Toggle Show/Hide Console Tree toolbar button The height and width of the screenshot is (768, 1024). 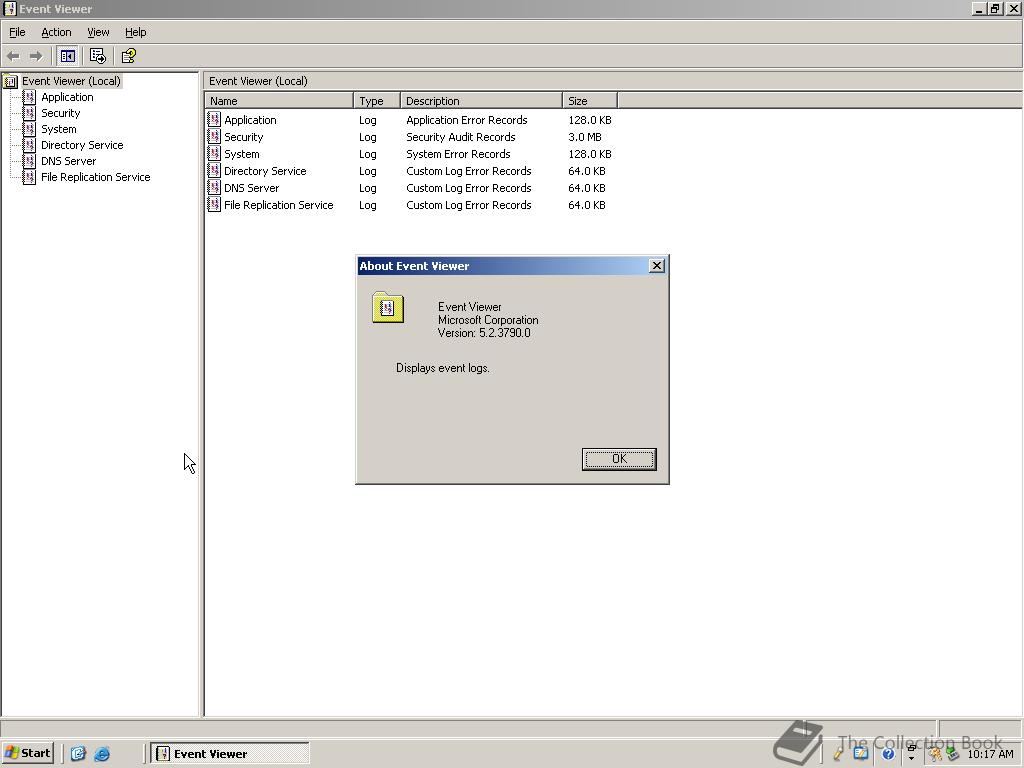click(x=67, y=56)
